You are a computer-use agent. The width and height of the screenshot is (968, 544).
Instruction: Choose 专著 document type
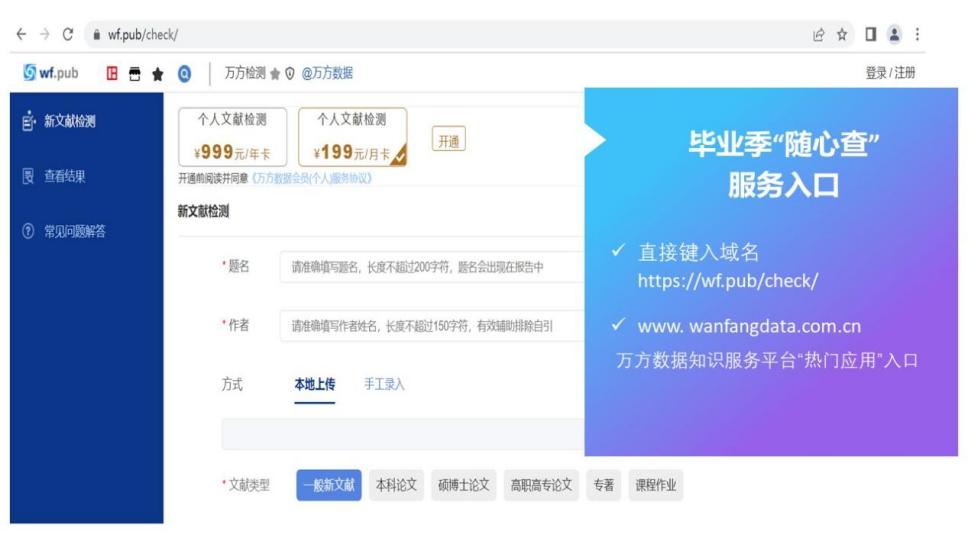pyautogui.click(x=604, y=485)
